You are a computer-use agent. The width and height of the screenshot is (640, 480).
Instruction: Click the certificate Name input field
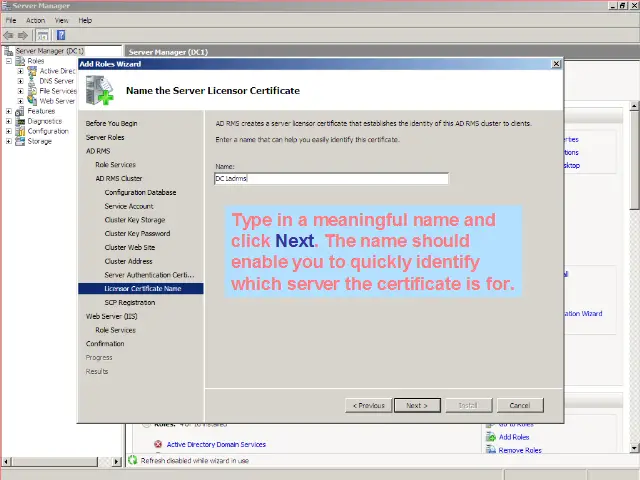[331, 178]
